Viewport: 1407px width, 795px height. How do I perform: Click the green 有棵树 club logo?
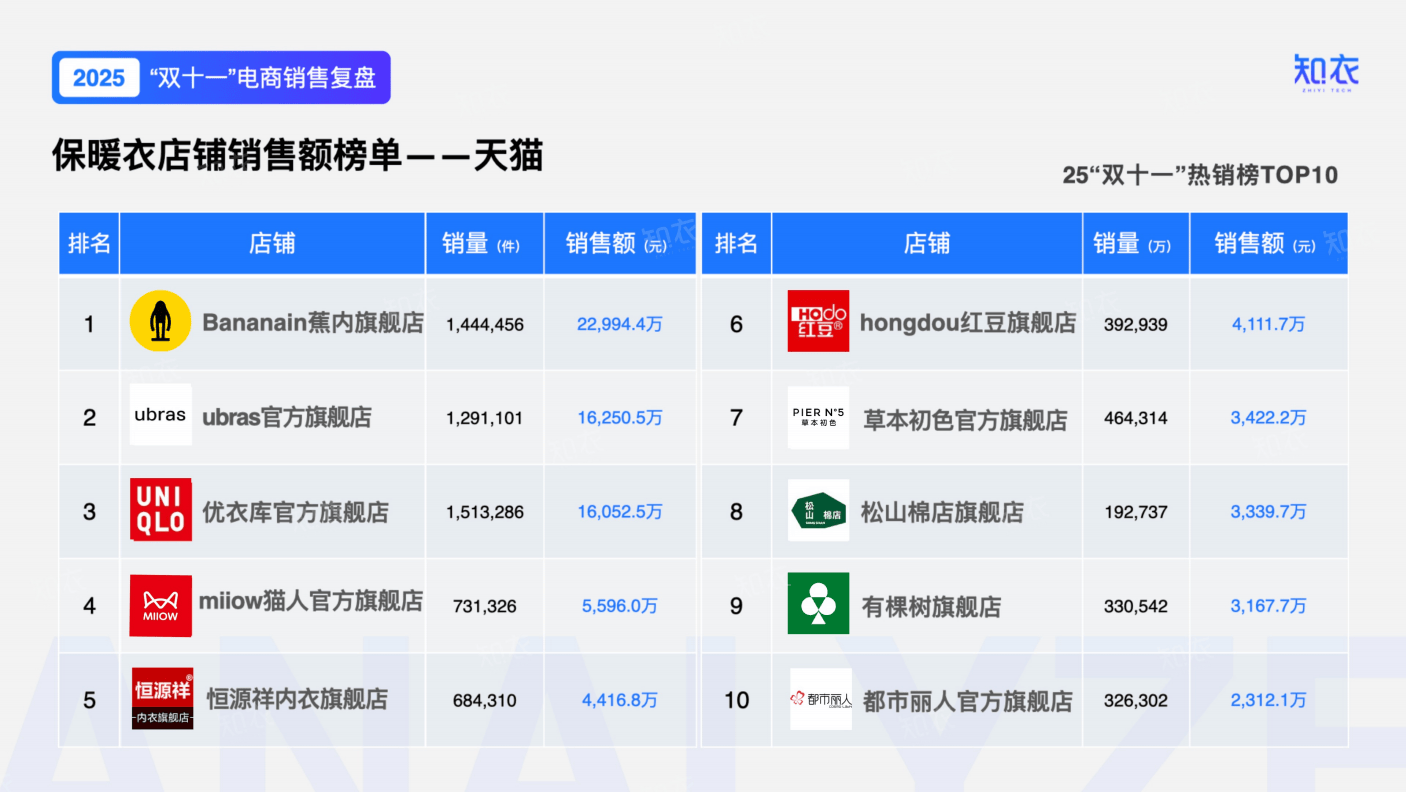[x=818, y=604]
